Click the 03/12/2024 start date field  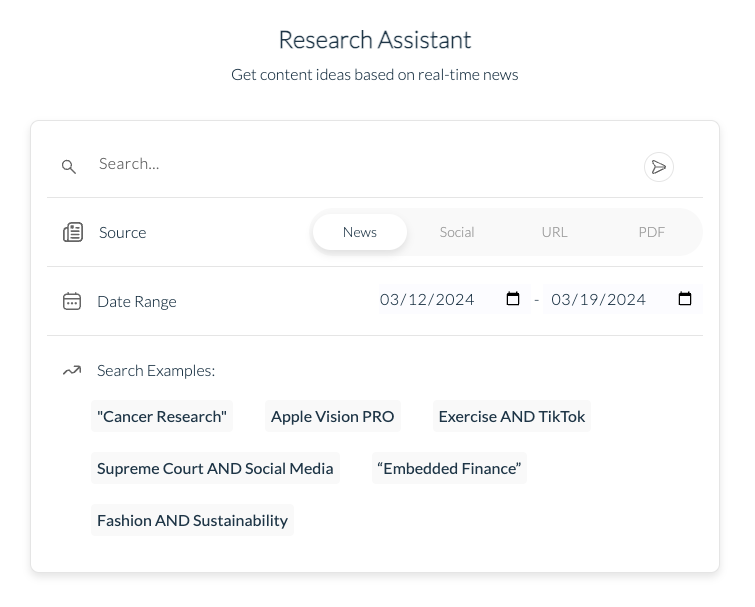(430, 299)
